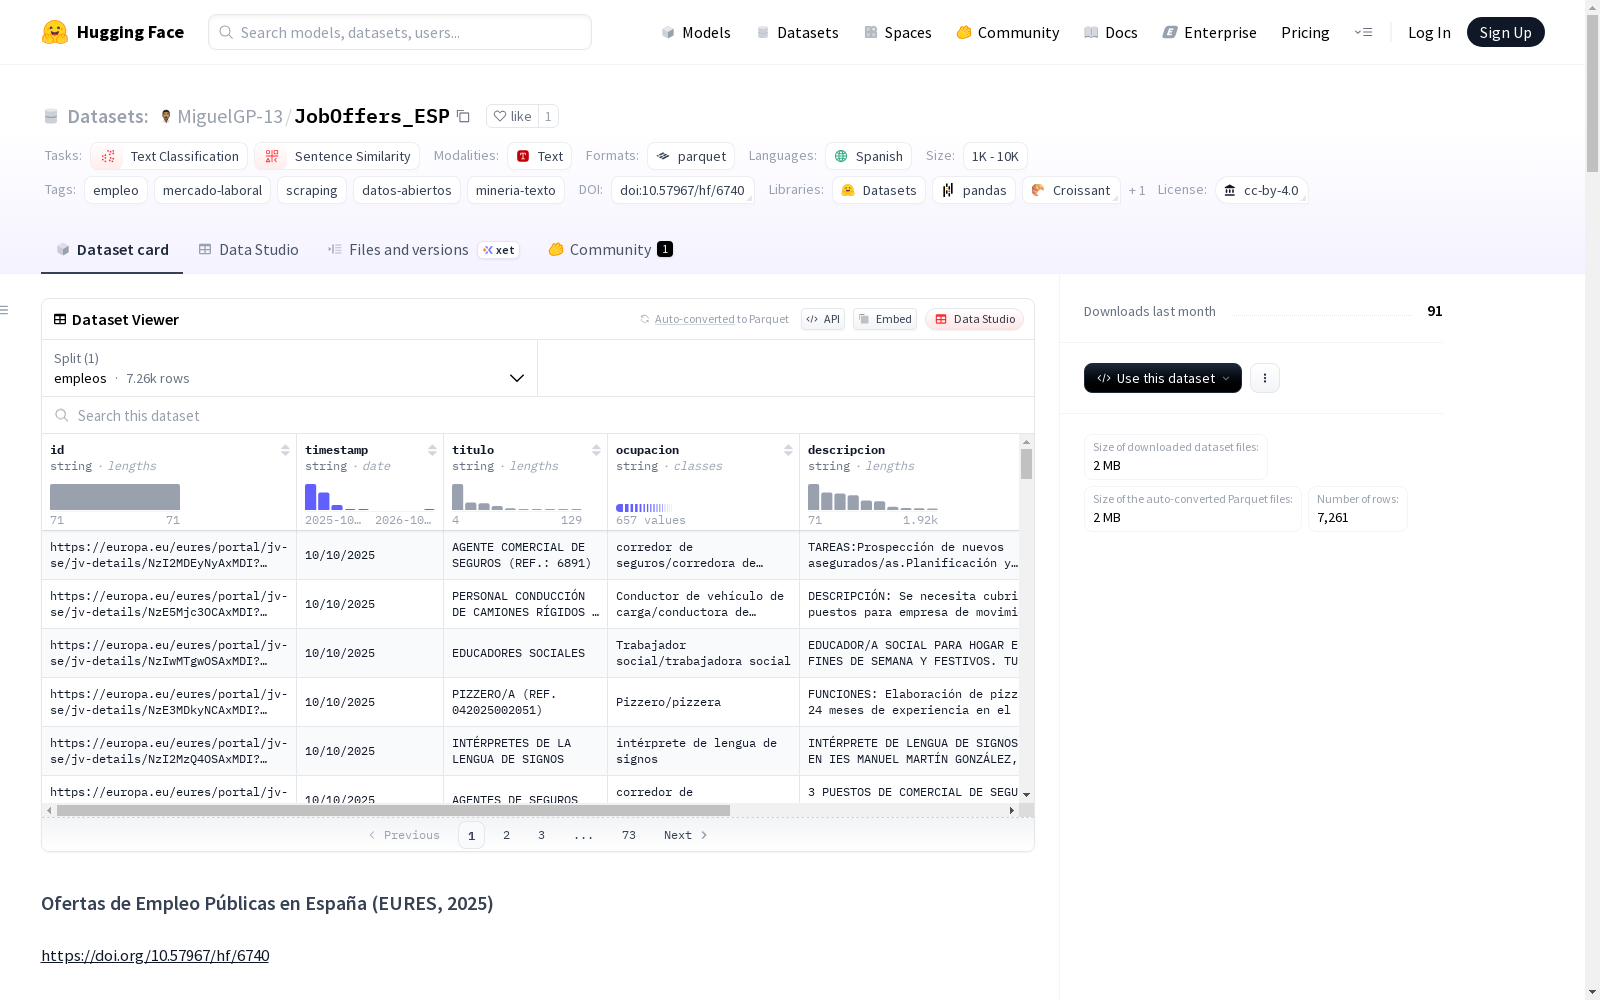
Task: Open the MiguelGP-13 profile link
Action: point(230,116)
